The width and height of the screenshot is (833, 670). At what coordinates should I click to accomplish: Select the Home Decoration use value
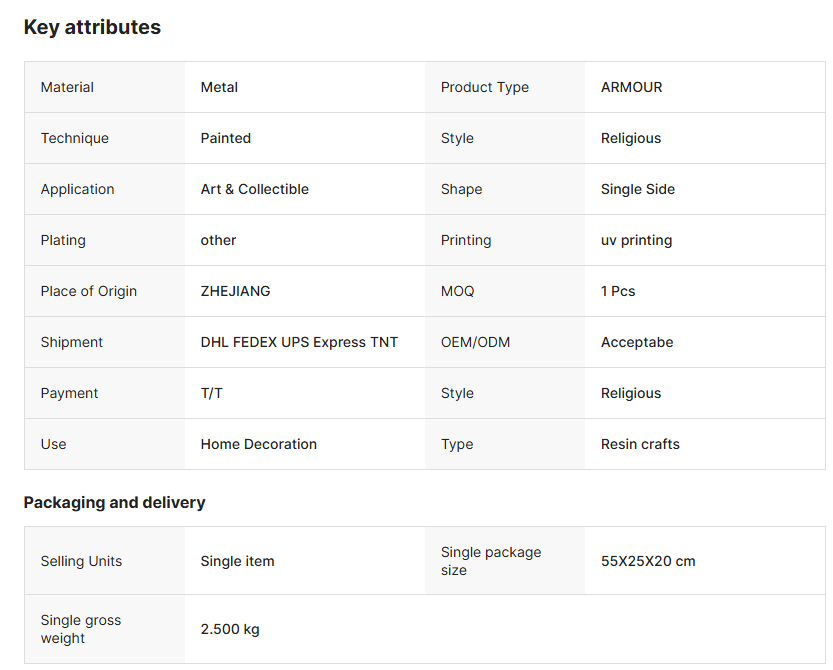click(258, 444)
